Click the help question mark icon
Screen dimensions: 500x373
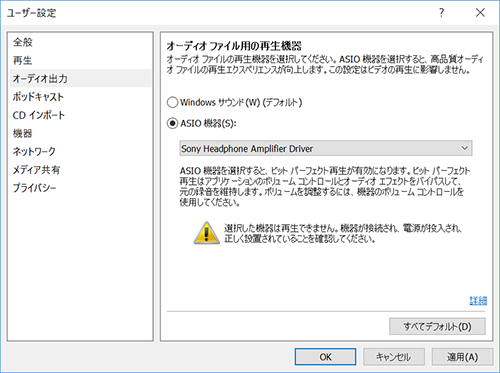point(441,13)
